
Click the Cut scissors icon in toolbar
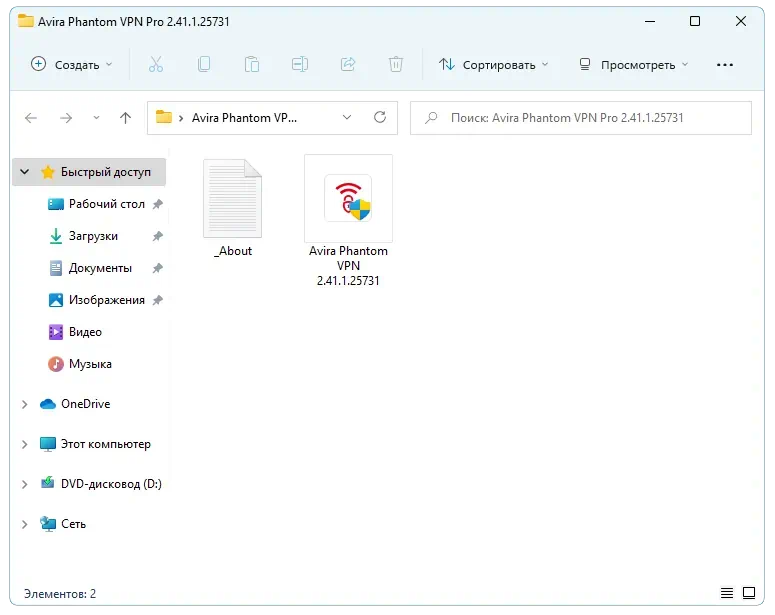156,64
